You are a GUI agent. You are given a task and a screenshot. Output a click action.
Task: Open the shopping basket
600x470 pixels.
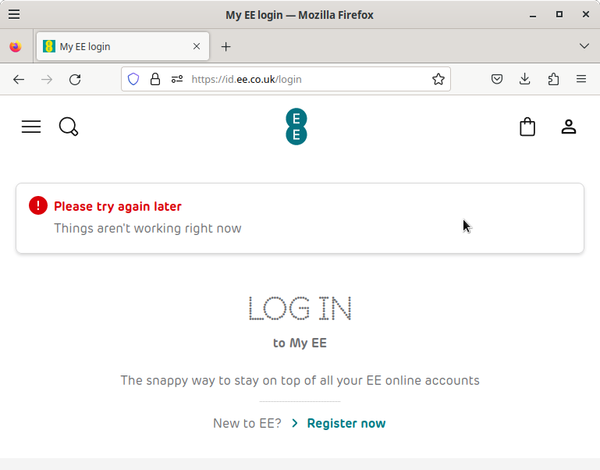pyautogui.click(x=527, y=127)
